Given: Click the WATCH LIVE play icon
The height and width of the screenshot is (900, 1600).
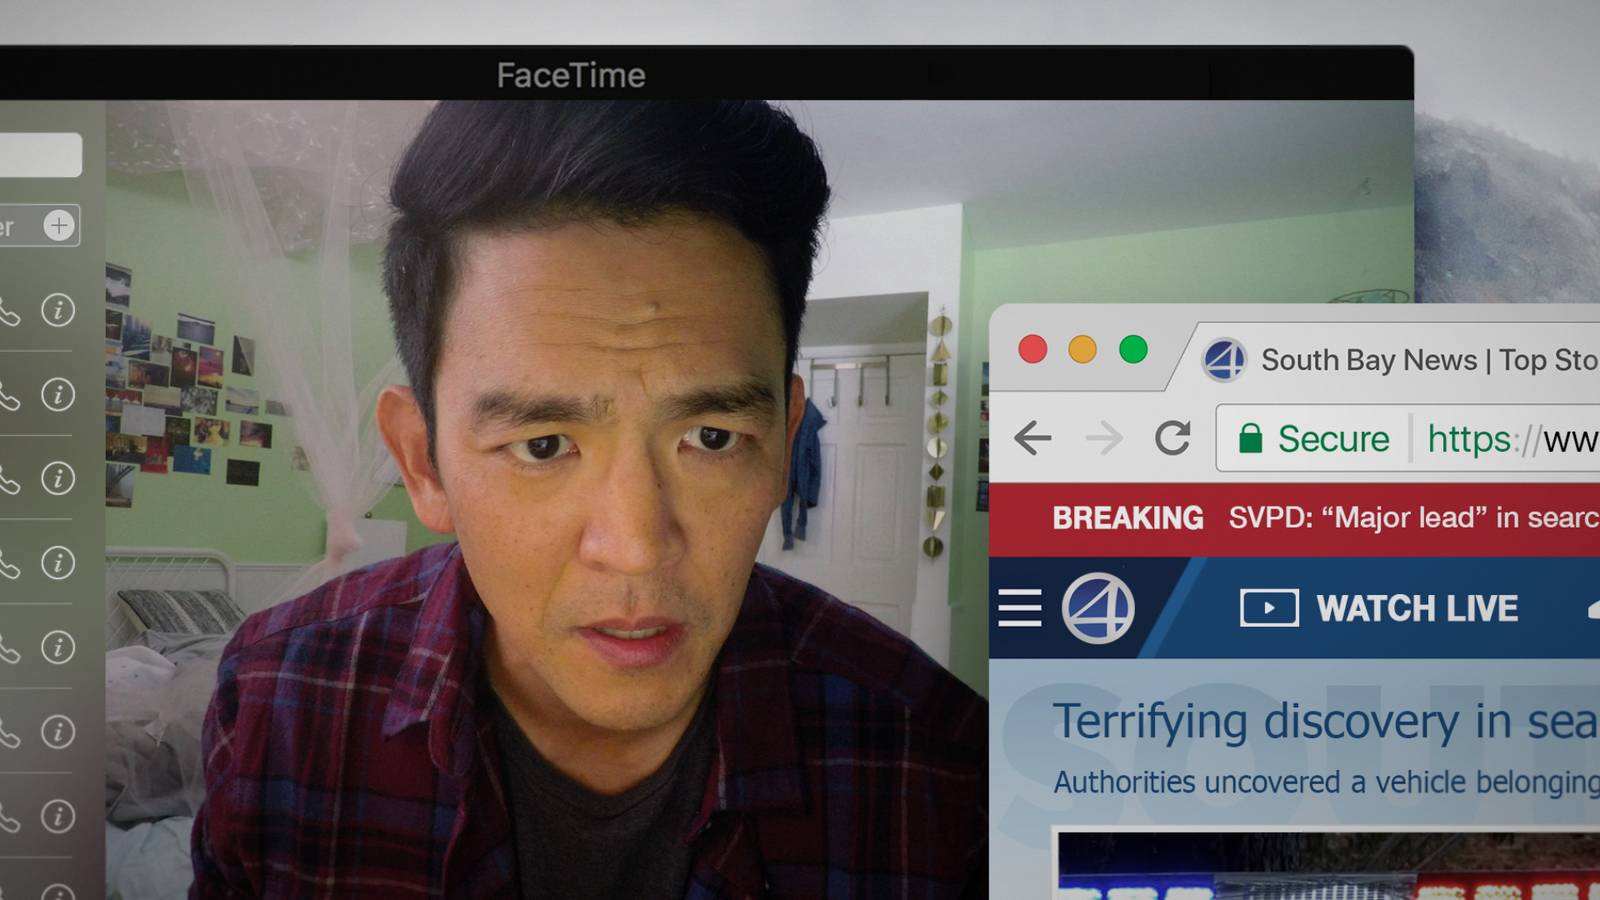Looking at the screenshot, I should (1268, 608).
